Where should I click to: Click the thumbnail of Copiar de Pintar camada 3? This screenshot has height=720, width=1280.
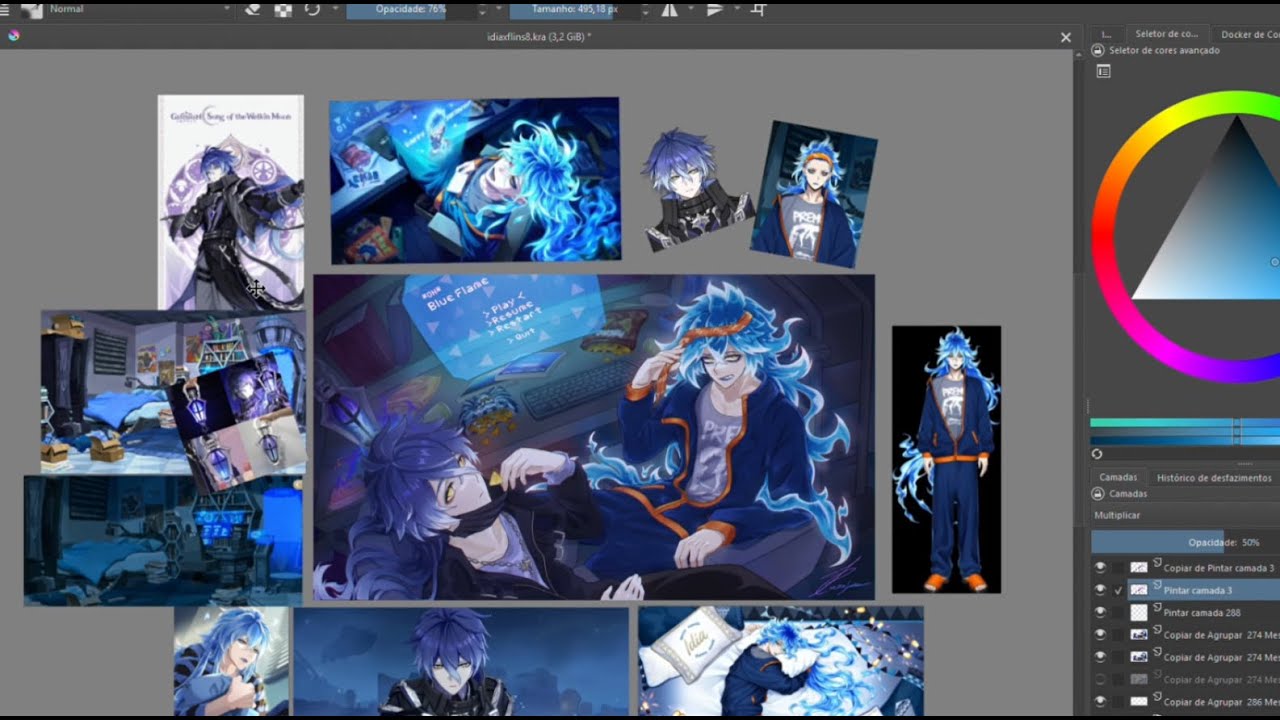1138,567
